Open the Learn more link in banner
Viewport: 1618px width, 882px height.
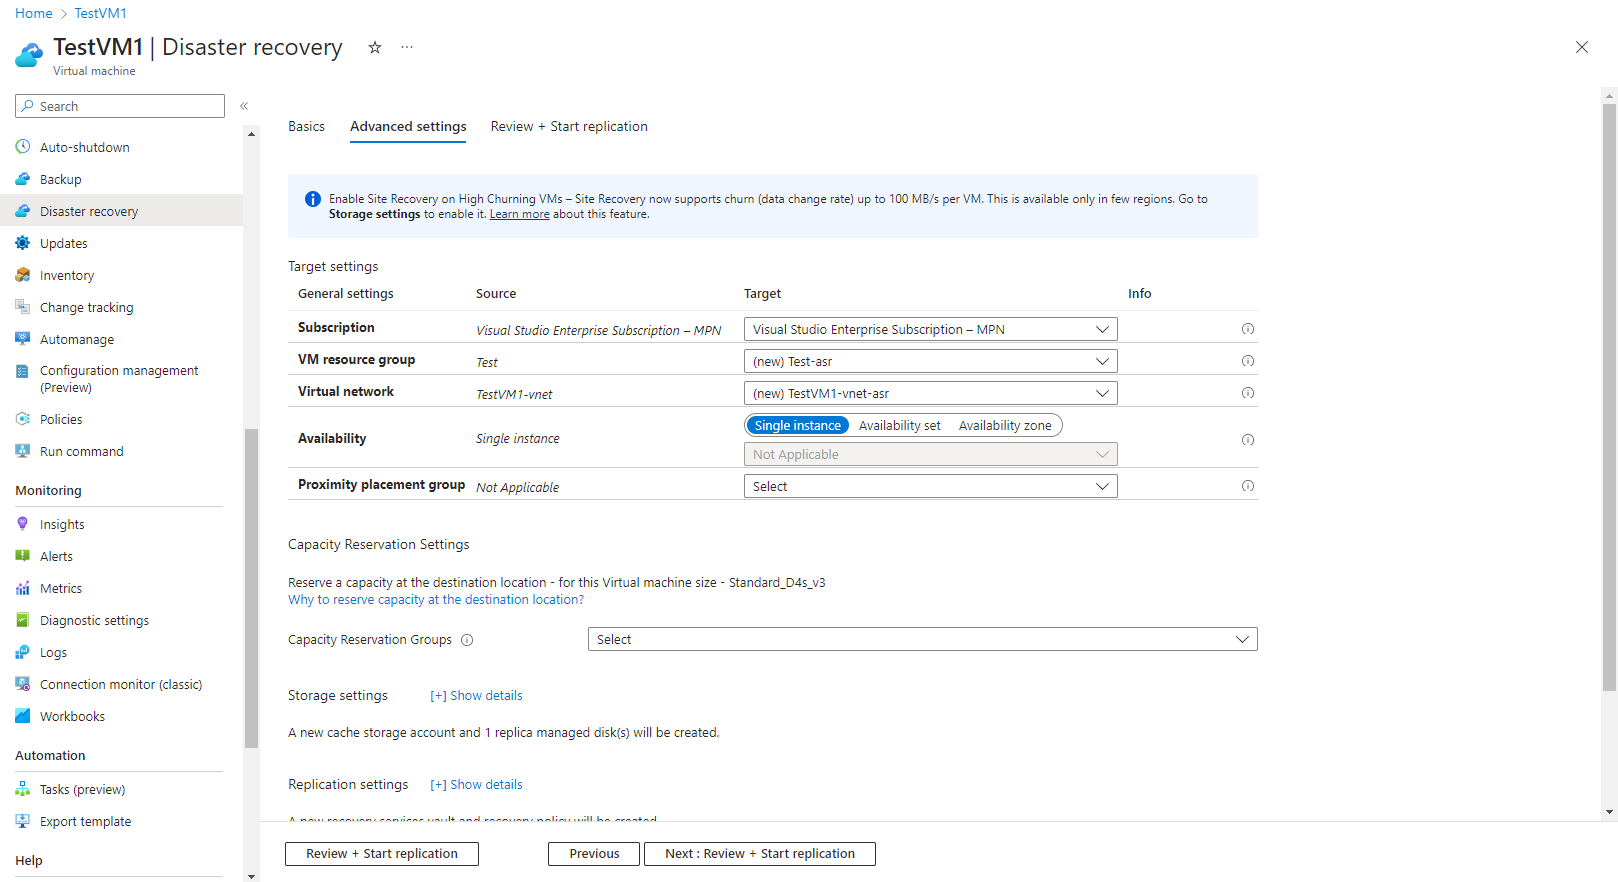[x=519, y=214]
